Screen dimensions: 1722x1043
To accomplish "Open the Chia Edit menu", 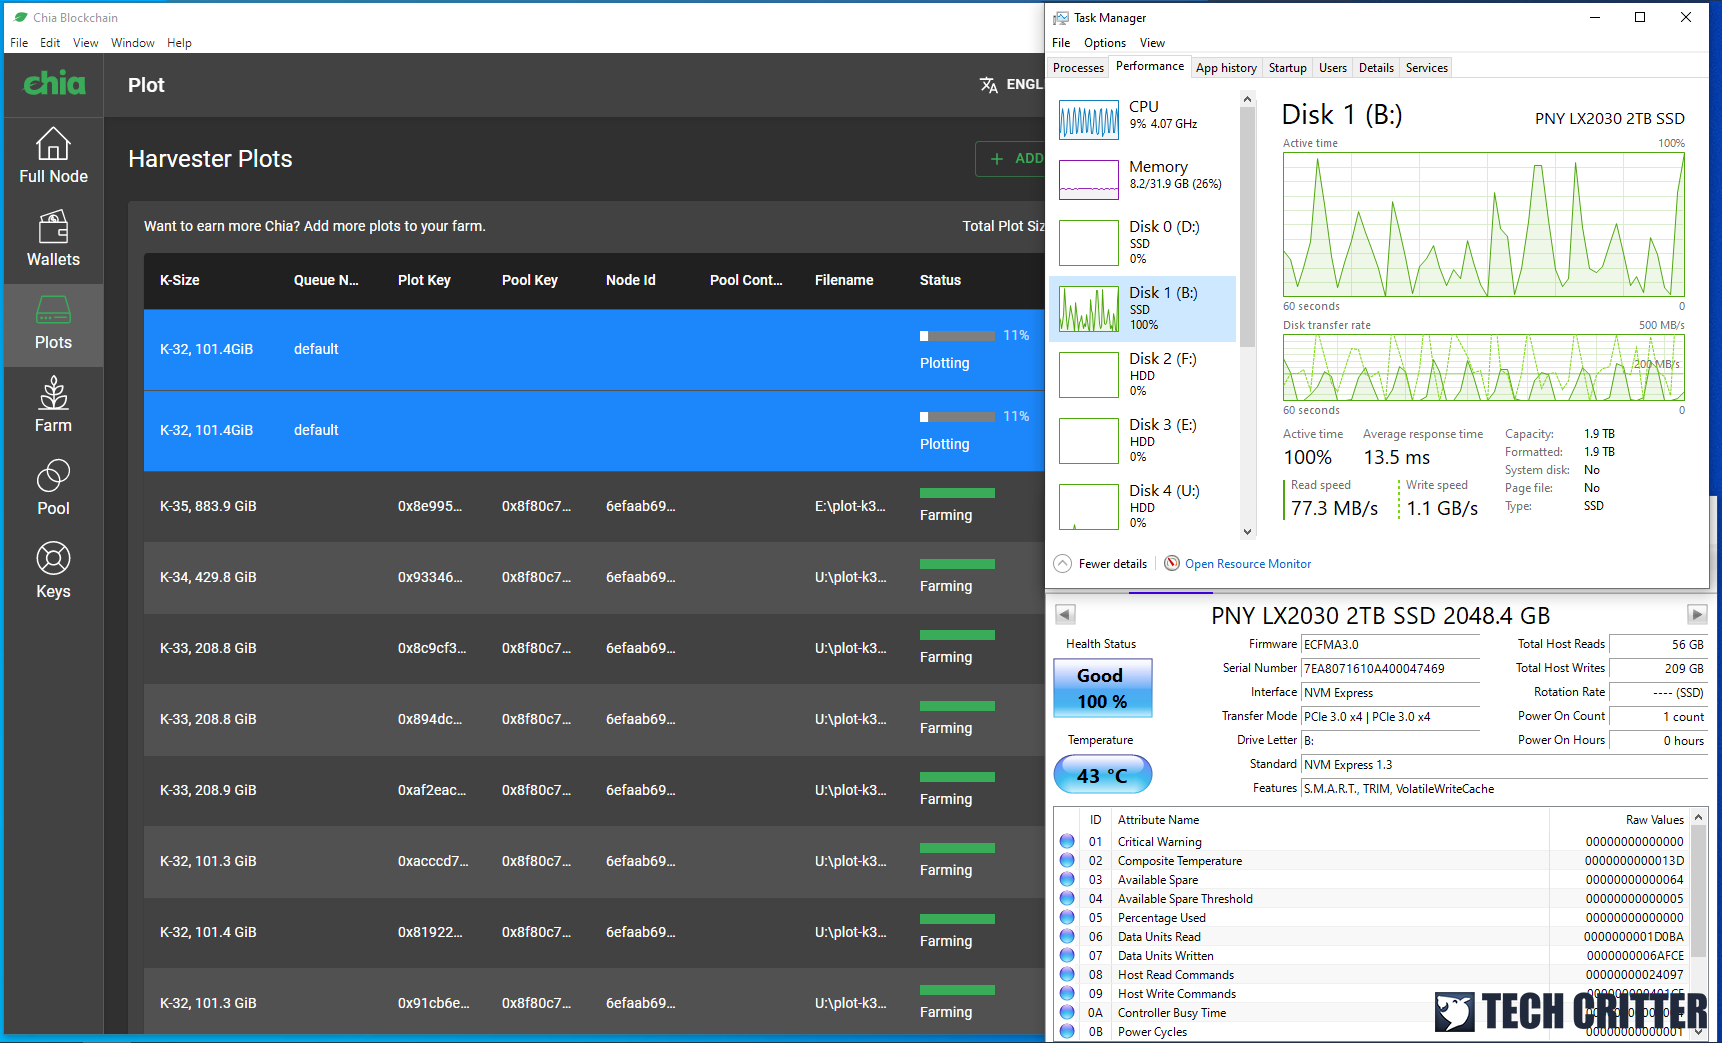I will [x=50, y=43].
